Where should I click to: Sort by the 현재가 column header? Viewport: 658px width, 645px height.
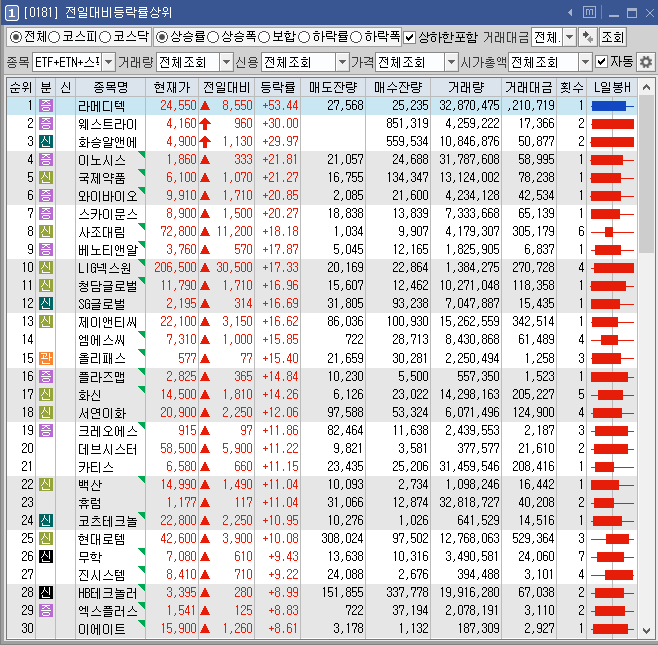(x=172, y=87)
